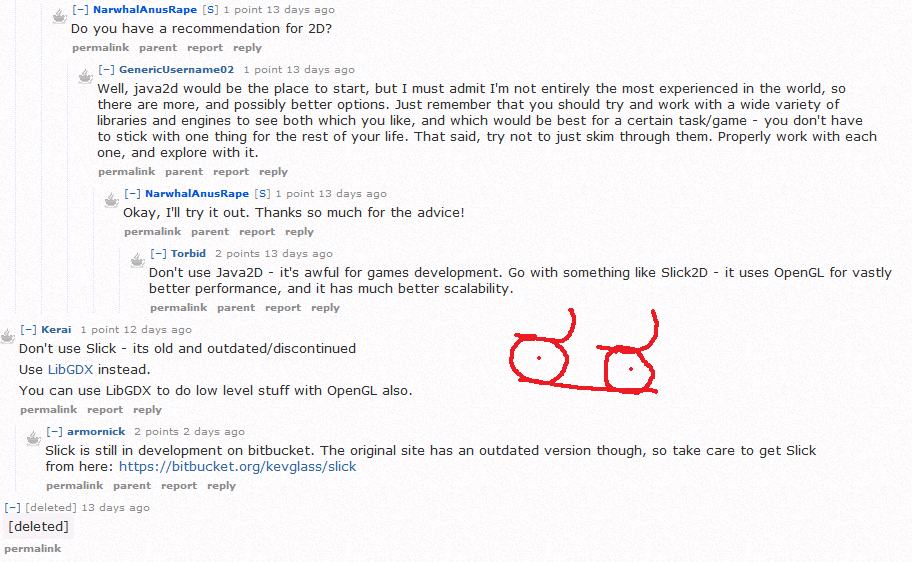
Task: Open the bitbucket.org/kevglass/slick link
Action: click(237, 467)
